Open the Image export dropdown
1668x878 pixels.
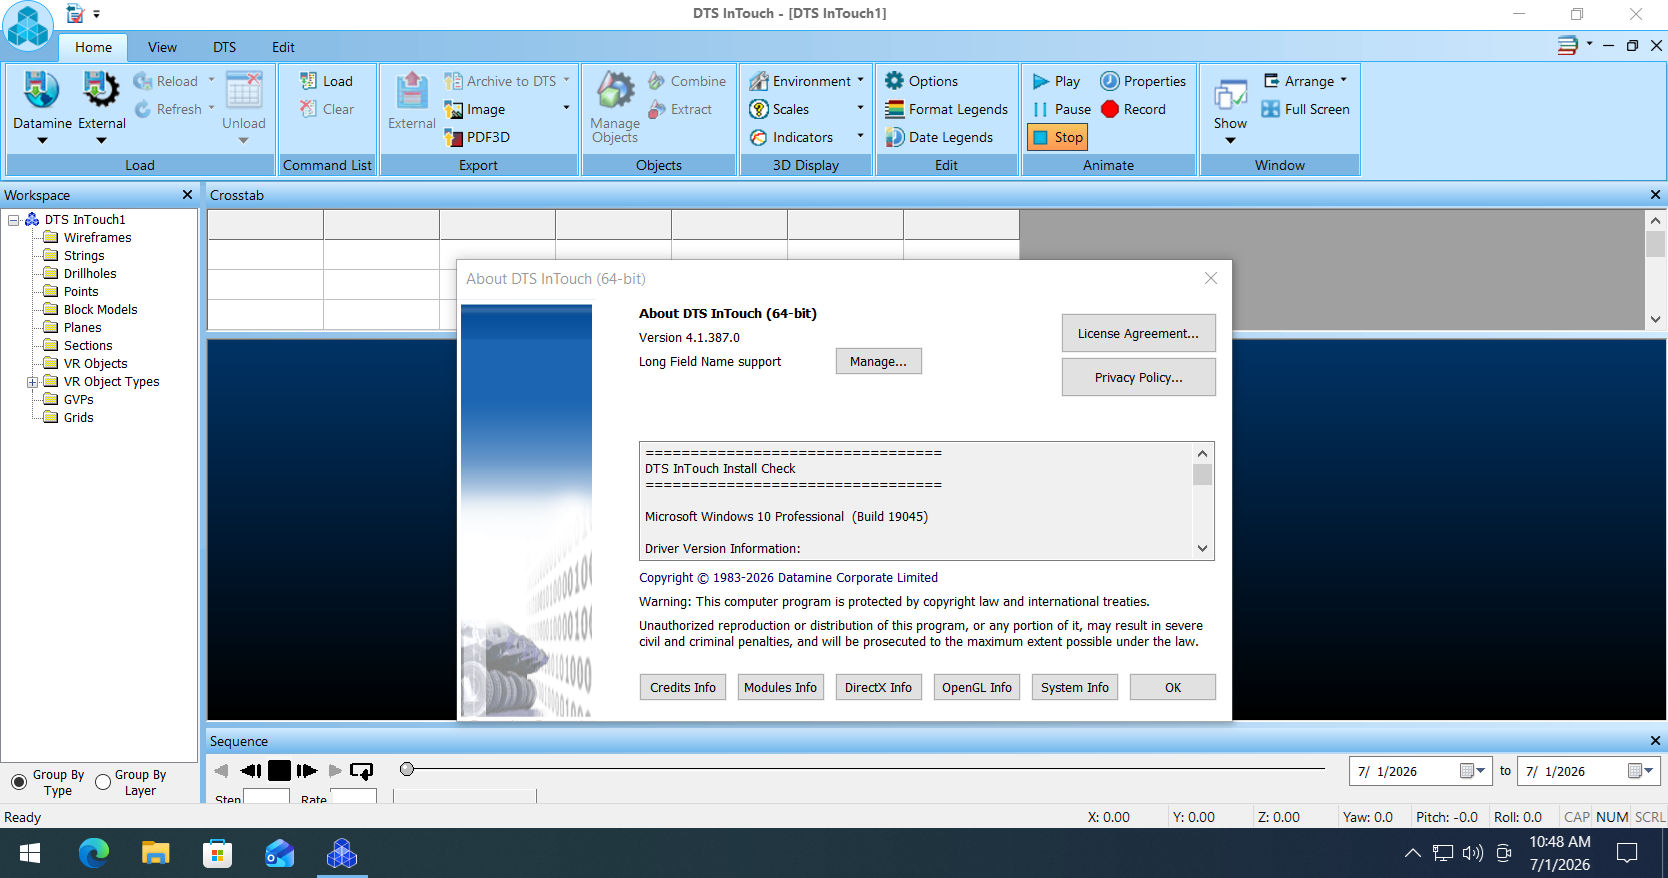(566, 108)
